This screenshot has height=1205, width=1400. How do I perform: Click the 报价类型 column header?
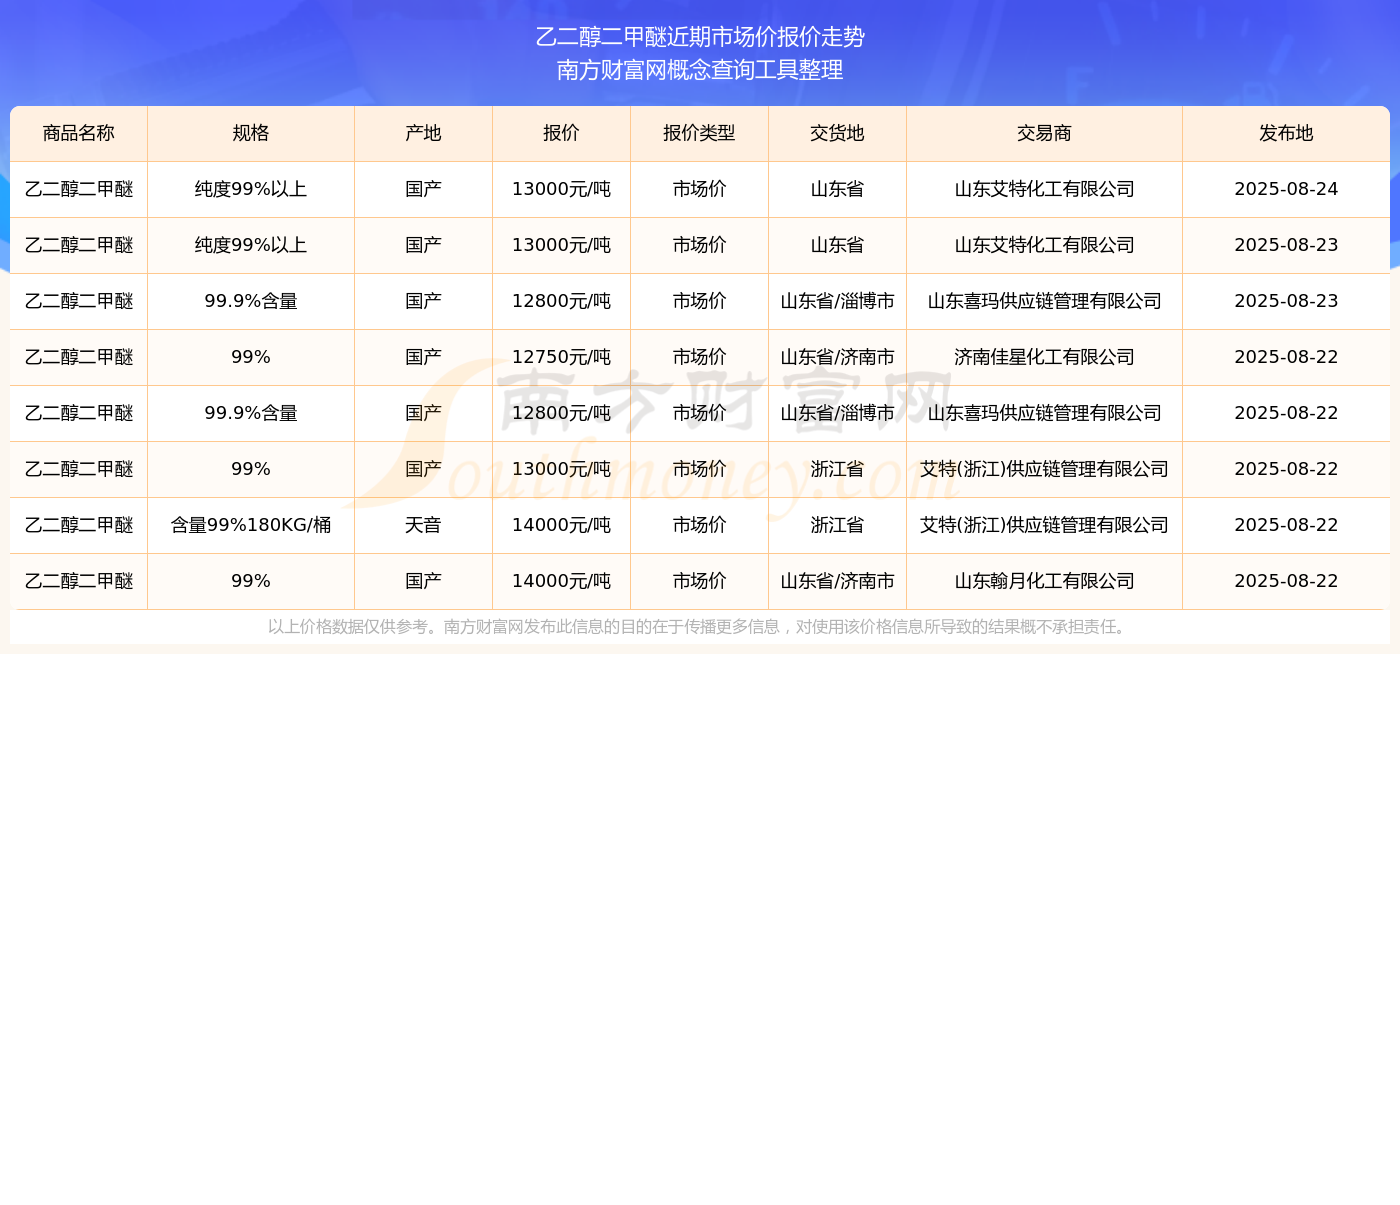[699, 133]
